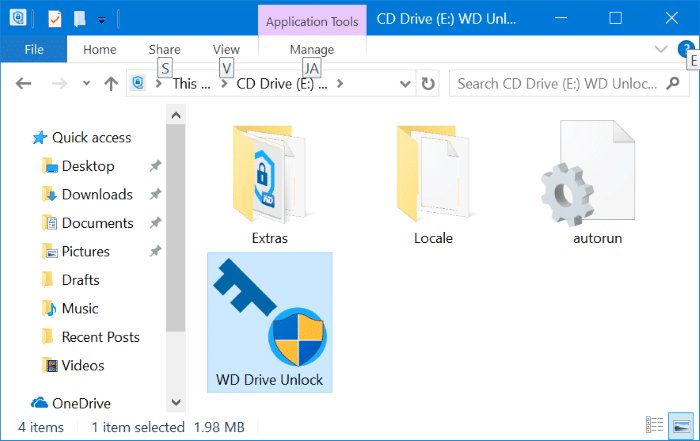Open the File menu

click(x=34, y=49)
